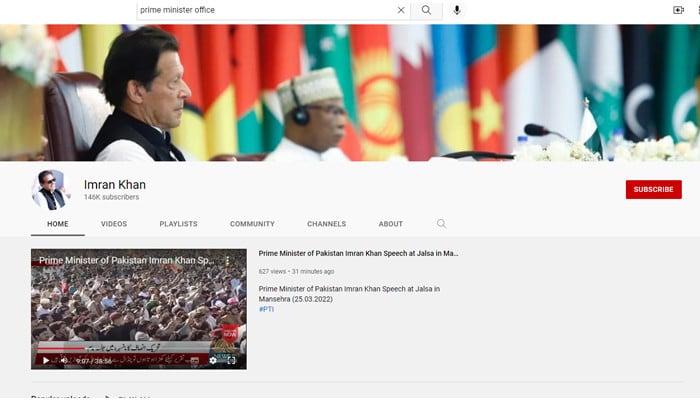Image resolution: width=700 pixels, height=400 pixels.
Task: Open the create video camera icon
Action: click(678, 10)
